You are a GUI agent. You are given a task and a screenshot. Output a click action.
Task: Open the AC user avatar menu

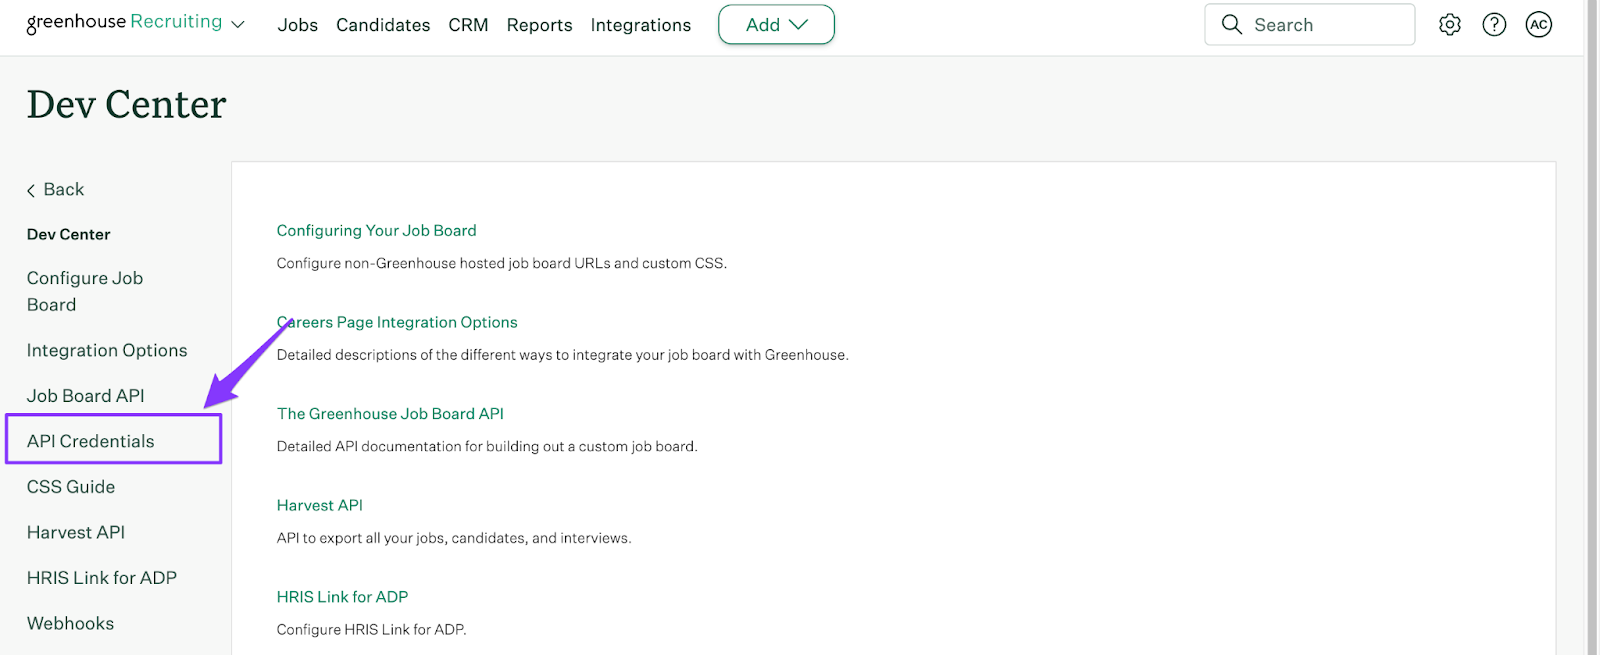tap(1538, 25)
